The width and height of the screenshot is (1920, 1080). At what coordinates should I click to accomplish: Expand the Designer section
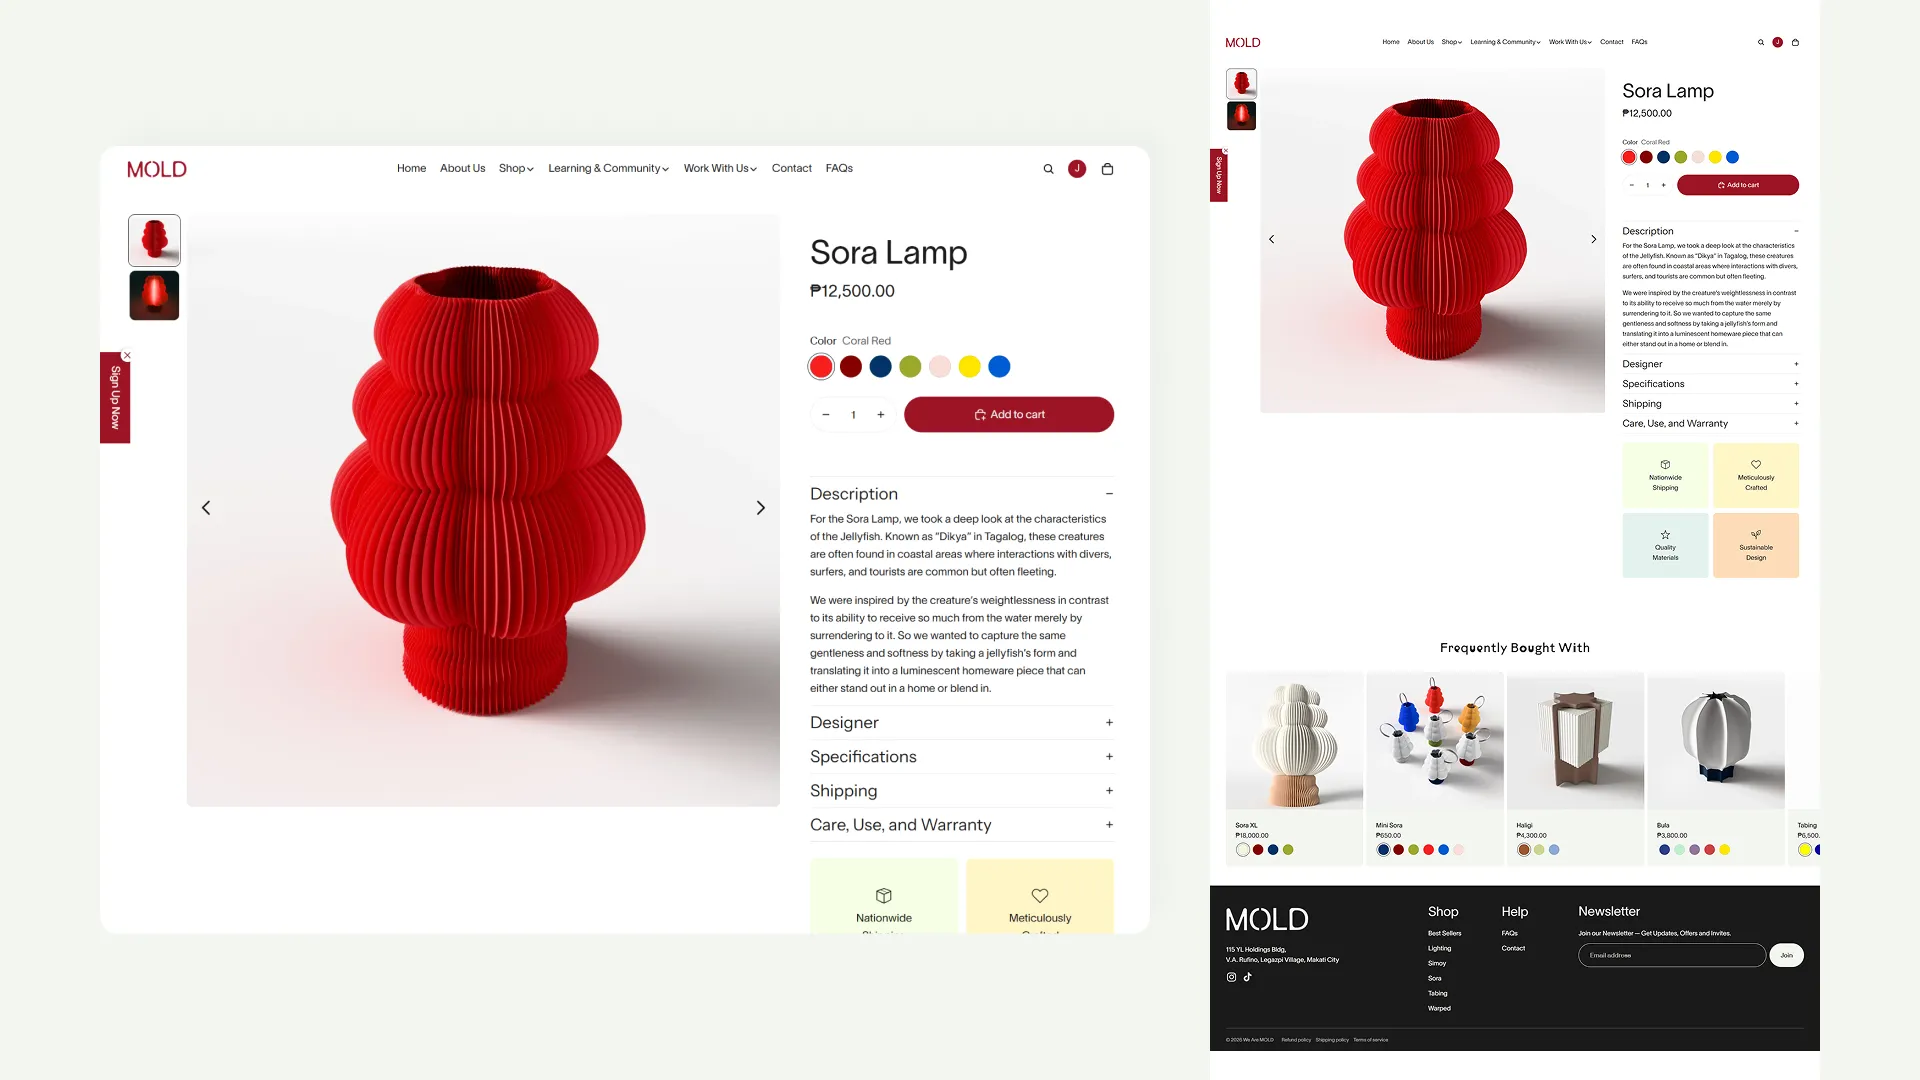coord(962,722)
